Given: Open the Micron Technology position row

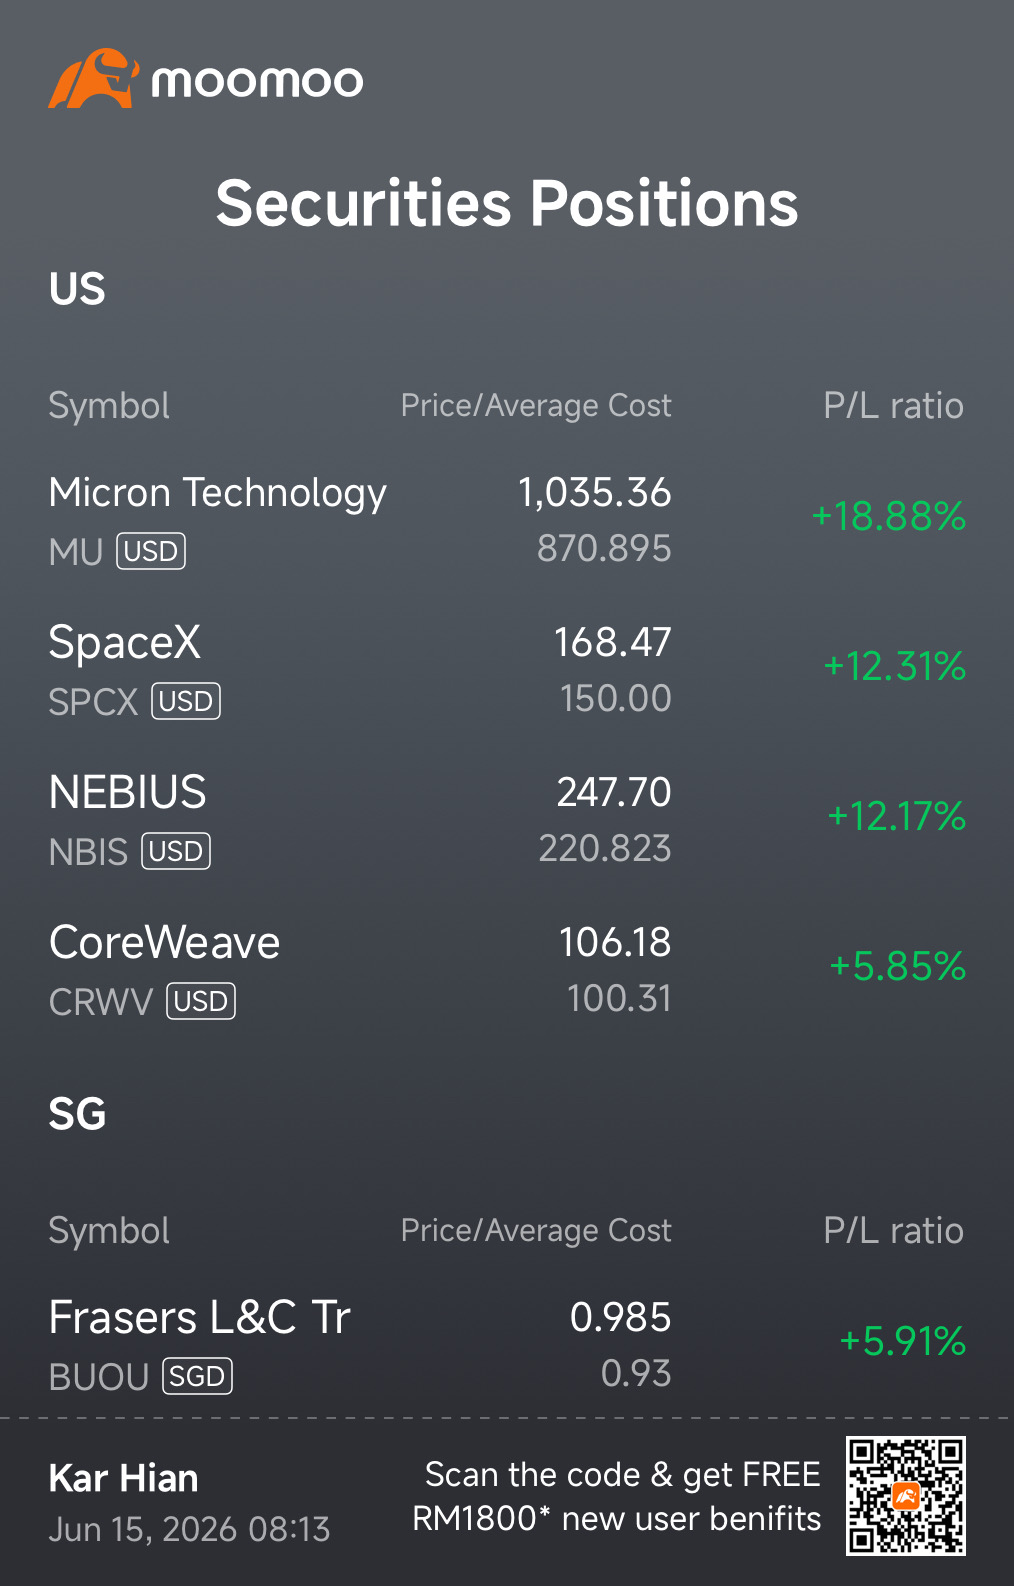Looking at the screenshot, I should click(x=507, y=520).
